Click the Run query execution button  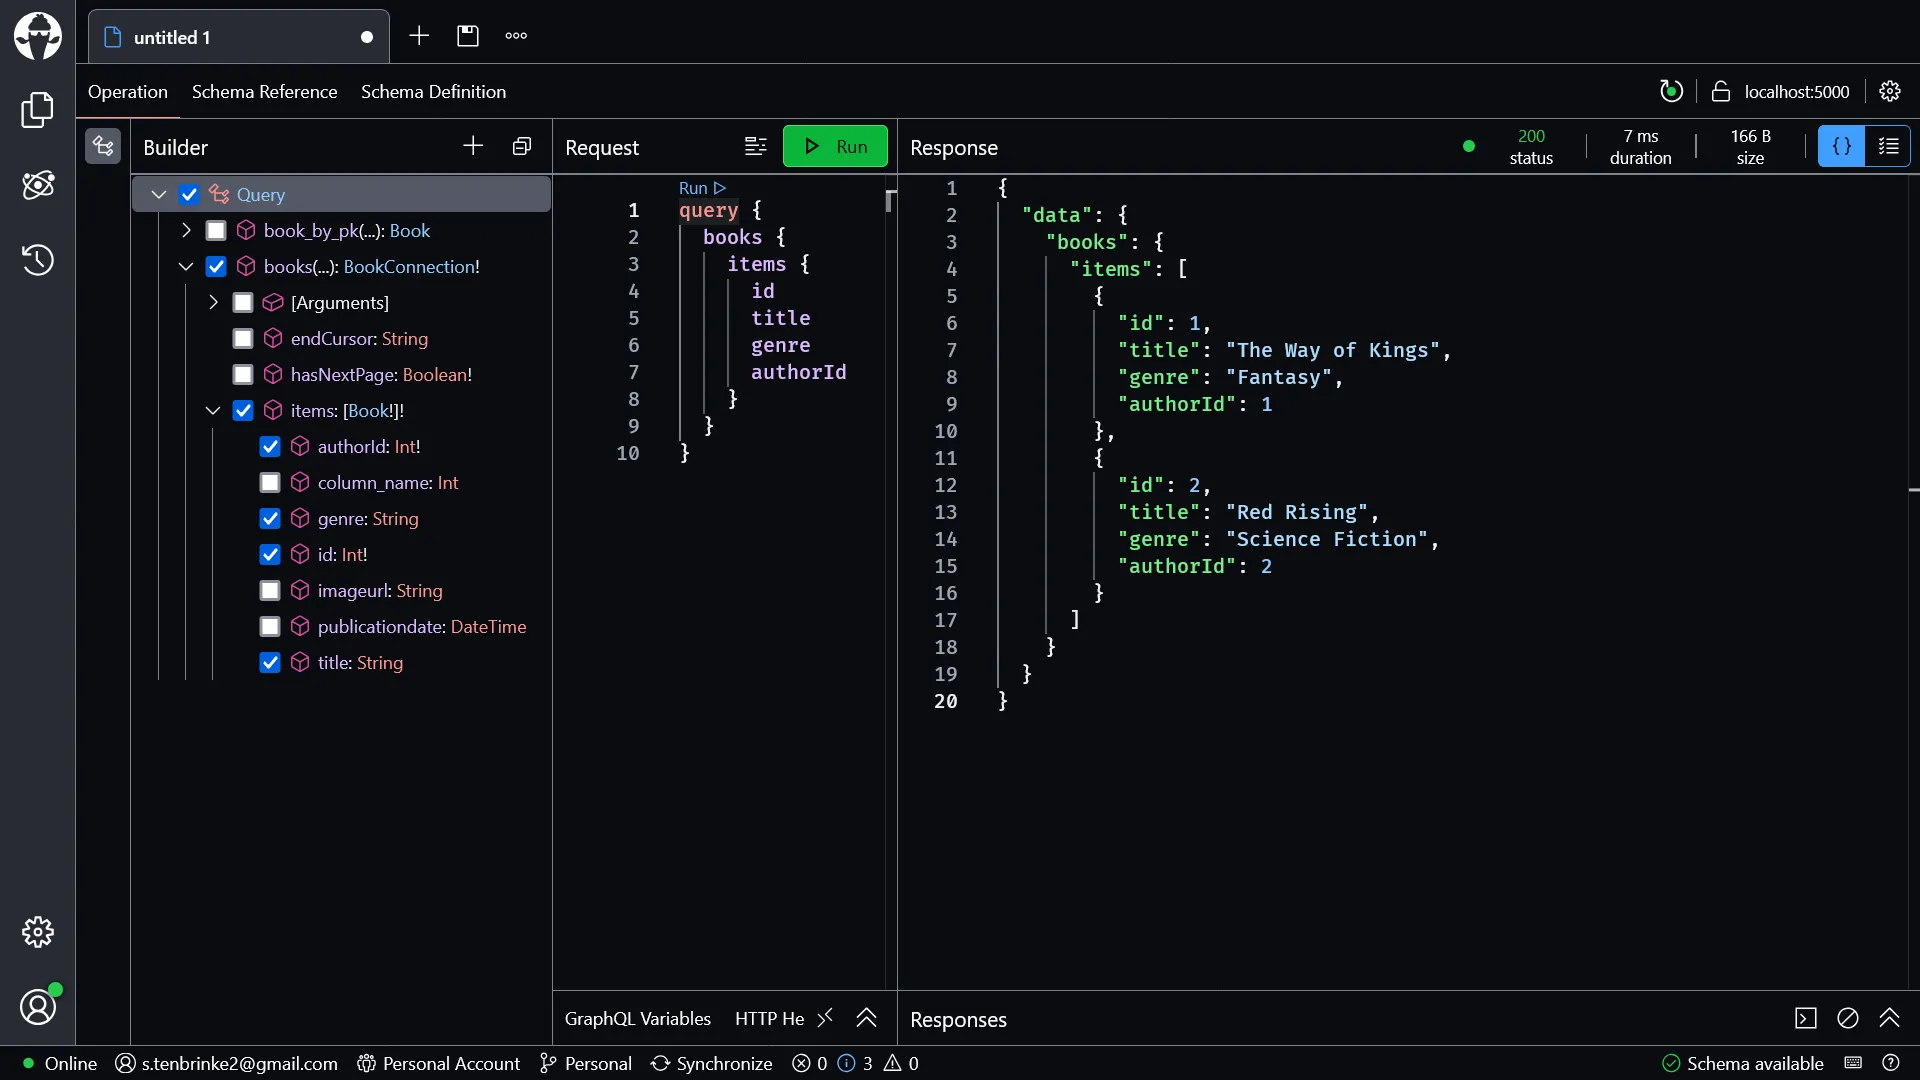pyautogui.click(x=835, y=145)
